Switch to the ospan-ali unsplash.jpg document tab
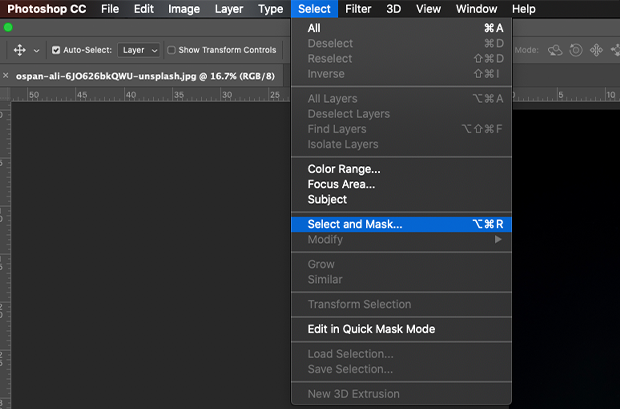620x409 pixels. pos(145,76)
